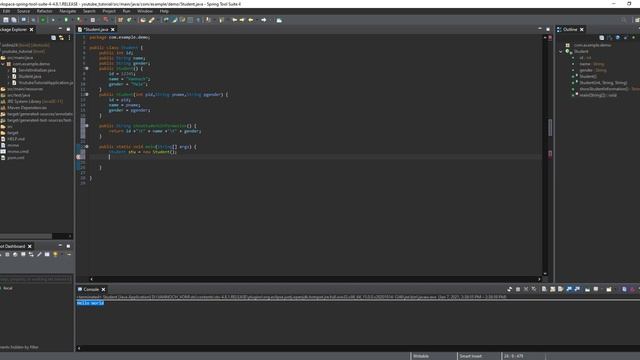Select the Console tab
Image resolution: width=640 pixels, height=360 pixels.
[91, 289]
